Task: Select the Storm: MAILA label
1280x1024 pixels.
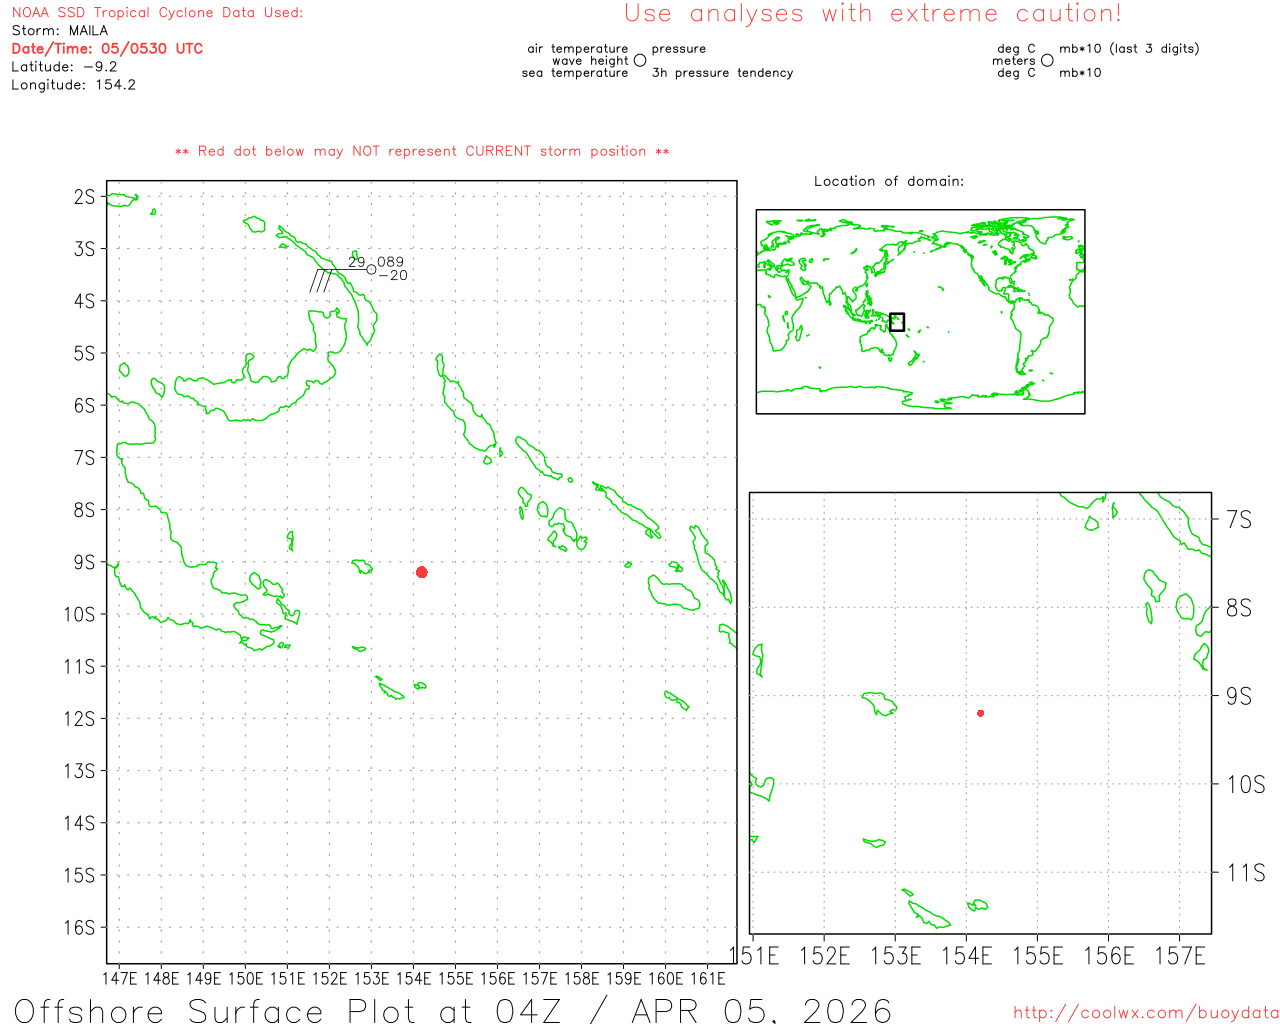Action: pos(60,30)
